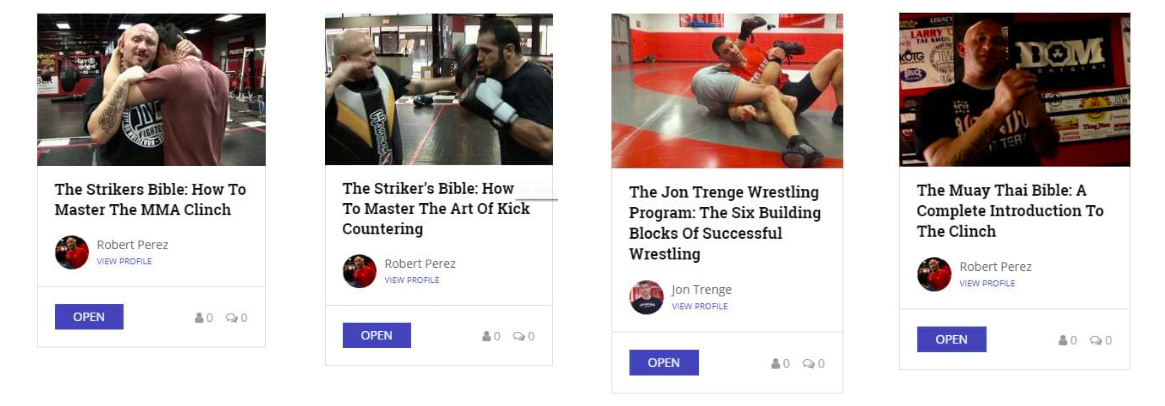The image size is (1165, 406).
Task: Click the members icon on Muay Thai Bible card
Action: [x=1063, y=340]
